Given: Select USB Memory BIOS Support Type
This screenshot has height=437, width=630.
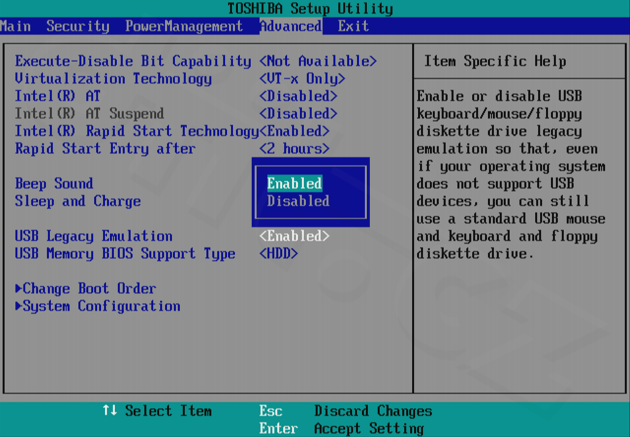Looking at the screenshot, I should point(125,253).
